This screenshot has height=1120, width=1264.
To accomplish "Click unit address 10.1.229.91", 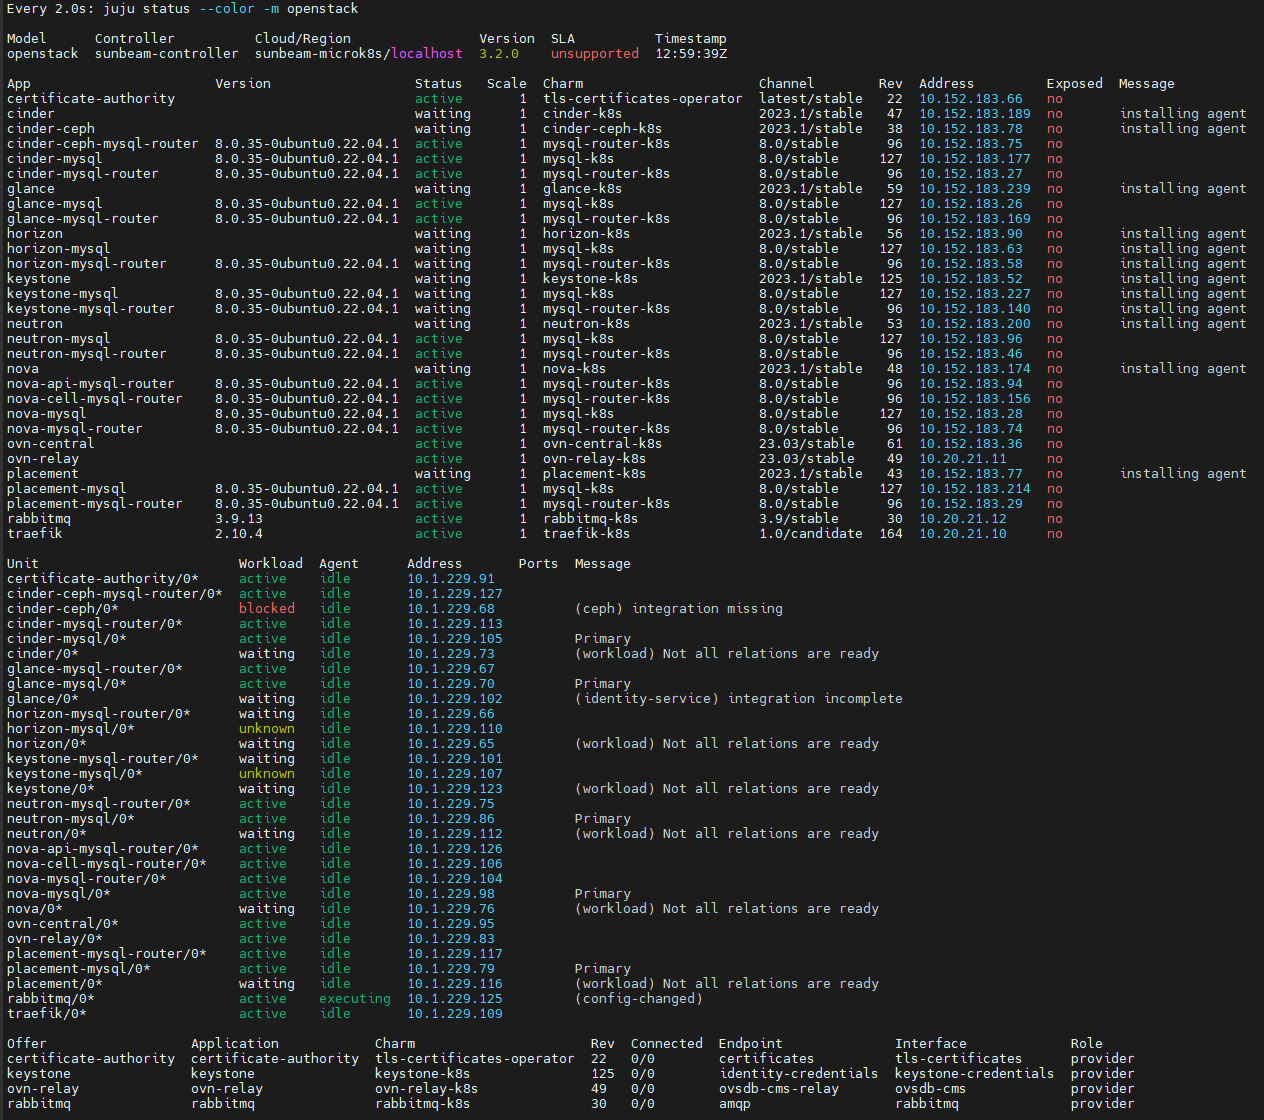I will pyautogui.click(x=450, y=579).
